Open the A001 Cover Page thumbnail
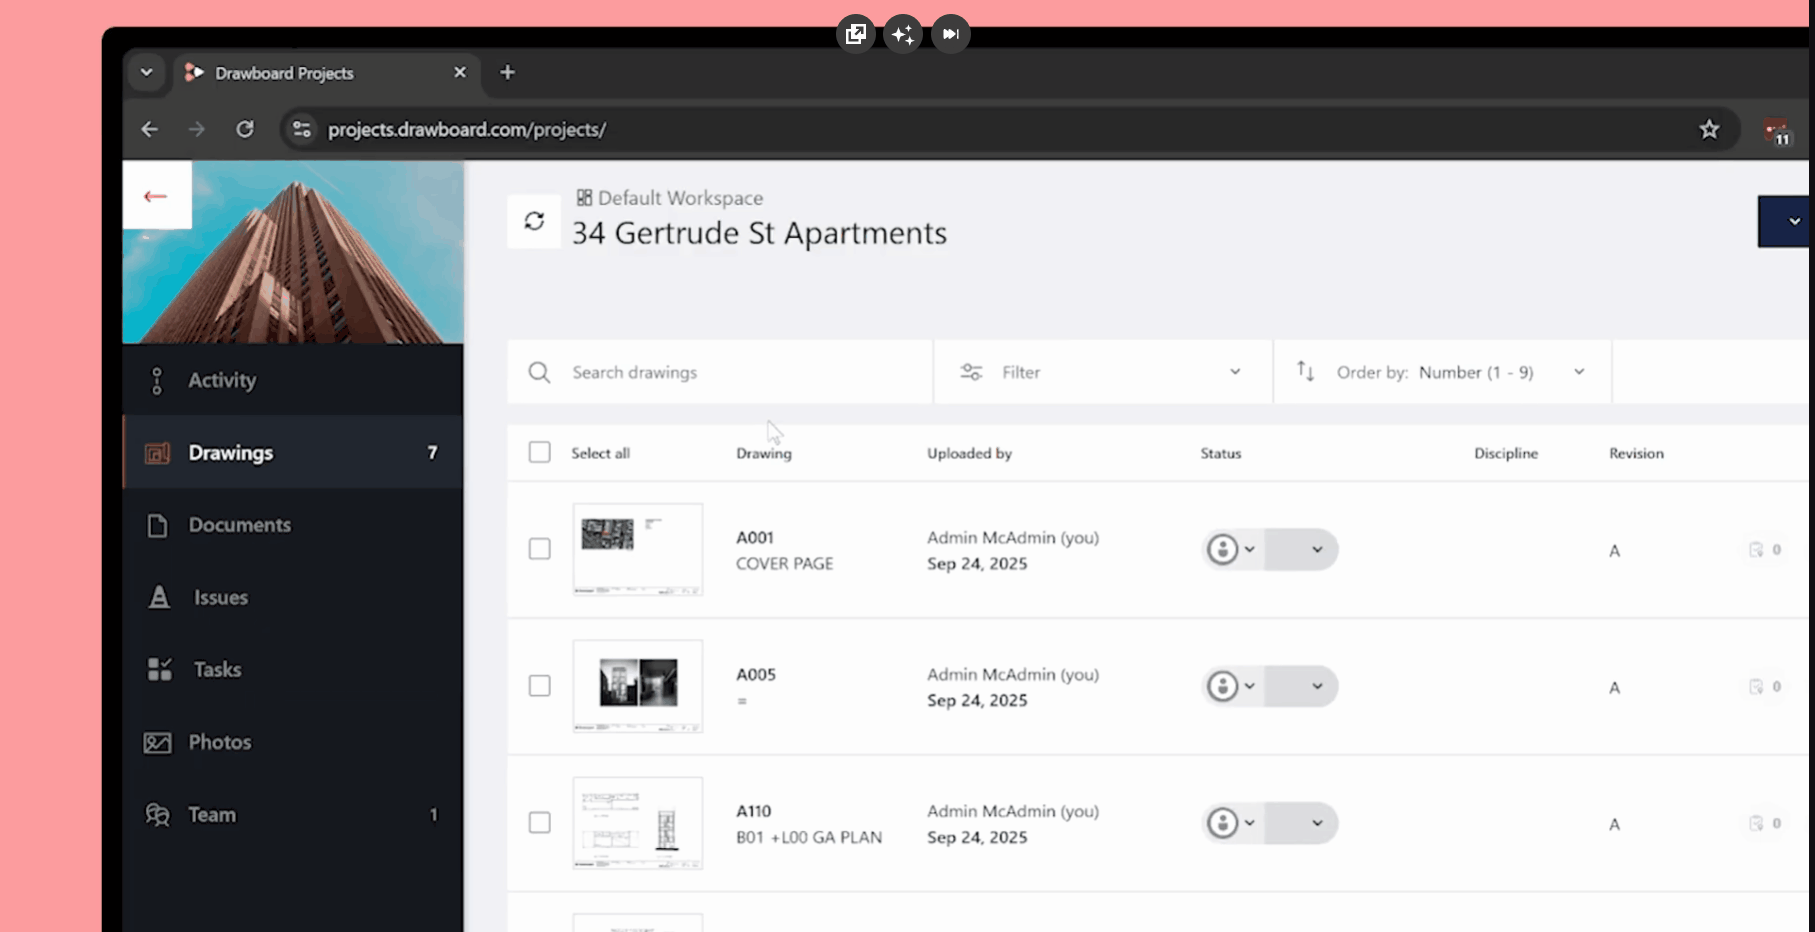Viewport: 1815px width, 932px height. [x=638, y=549]
